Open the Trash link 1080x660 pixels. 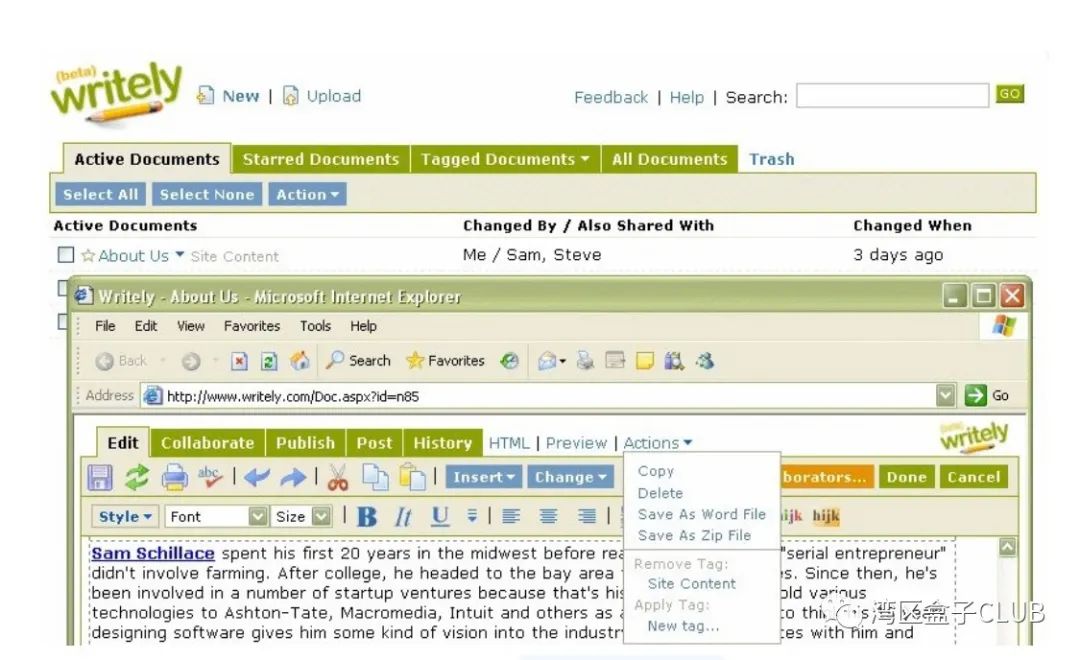(771, 159)
